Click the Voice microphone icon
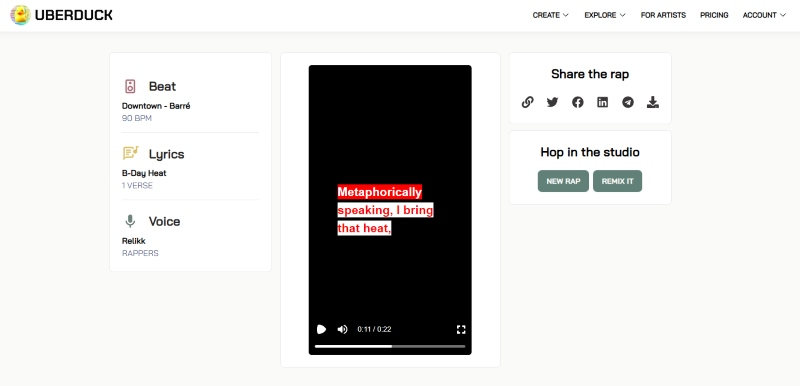 coord(130,221)
